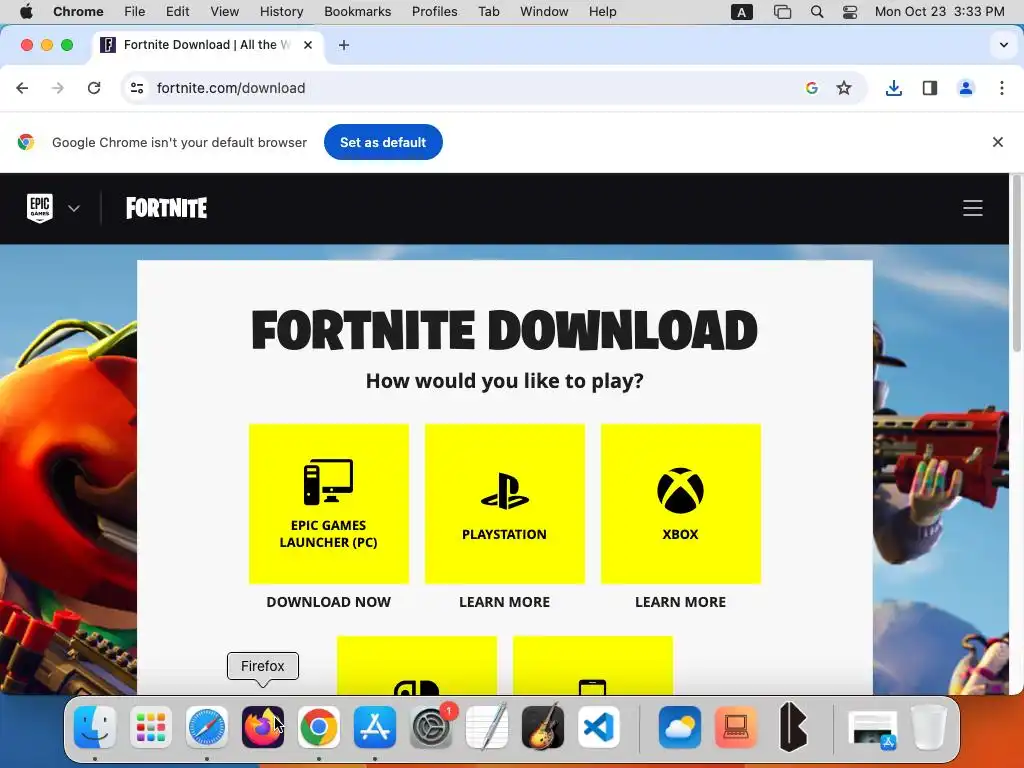Click the Epic Games shield logo
The width and height of the screenshot is (1024, 768).
coord(40,208)
